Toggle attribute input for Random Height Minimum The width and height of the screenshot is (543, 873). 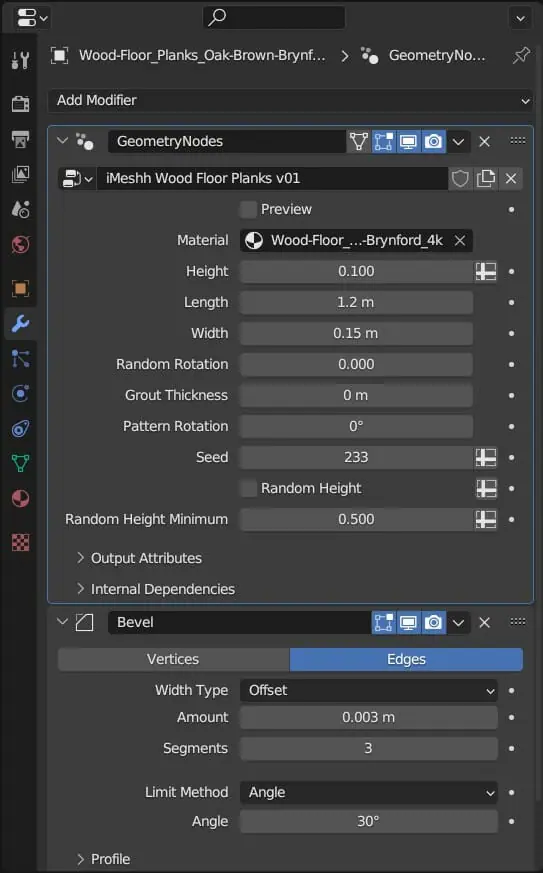[x=486, y=519]
